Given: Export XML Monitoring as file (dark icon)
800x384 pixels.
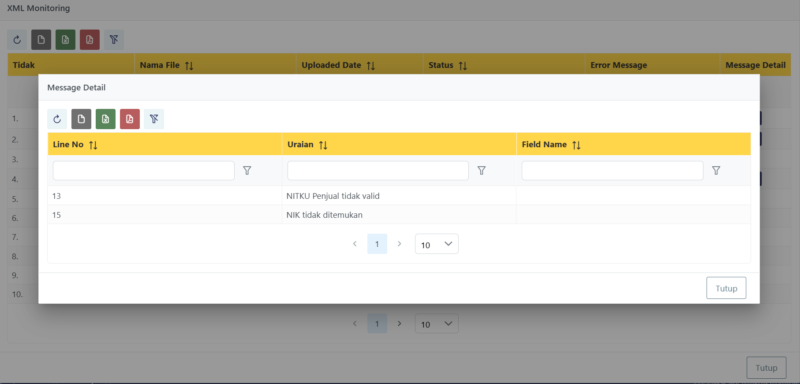Looking at the screenshot, I should [x=41, y=40].
